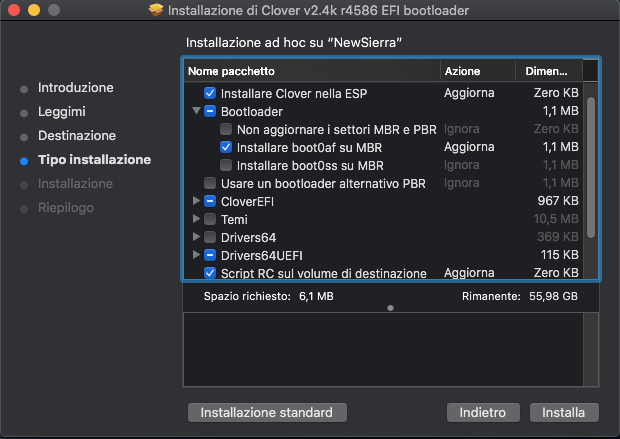Start installation with Installa button
This screenshot has width=620, height=439.
coord(564,413)
